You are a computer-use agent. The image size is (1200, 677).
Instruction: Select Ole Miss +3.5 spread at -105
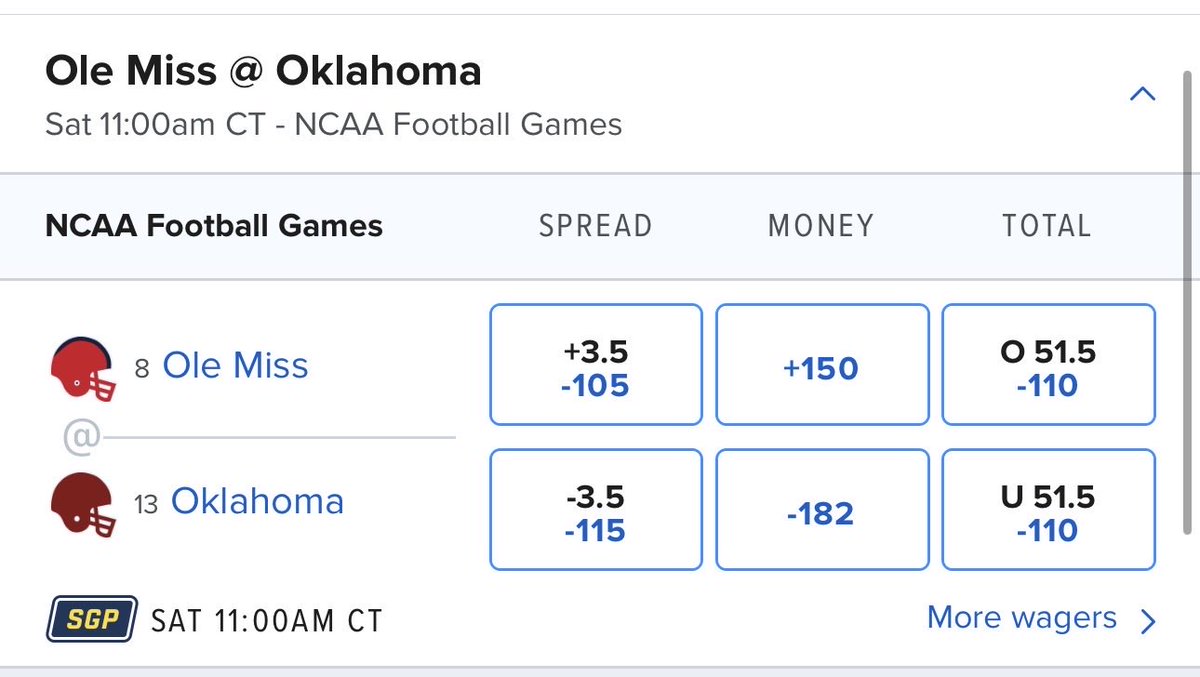click(x=596, y=366)
